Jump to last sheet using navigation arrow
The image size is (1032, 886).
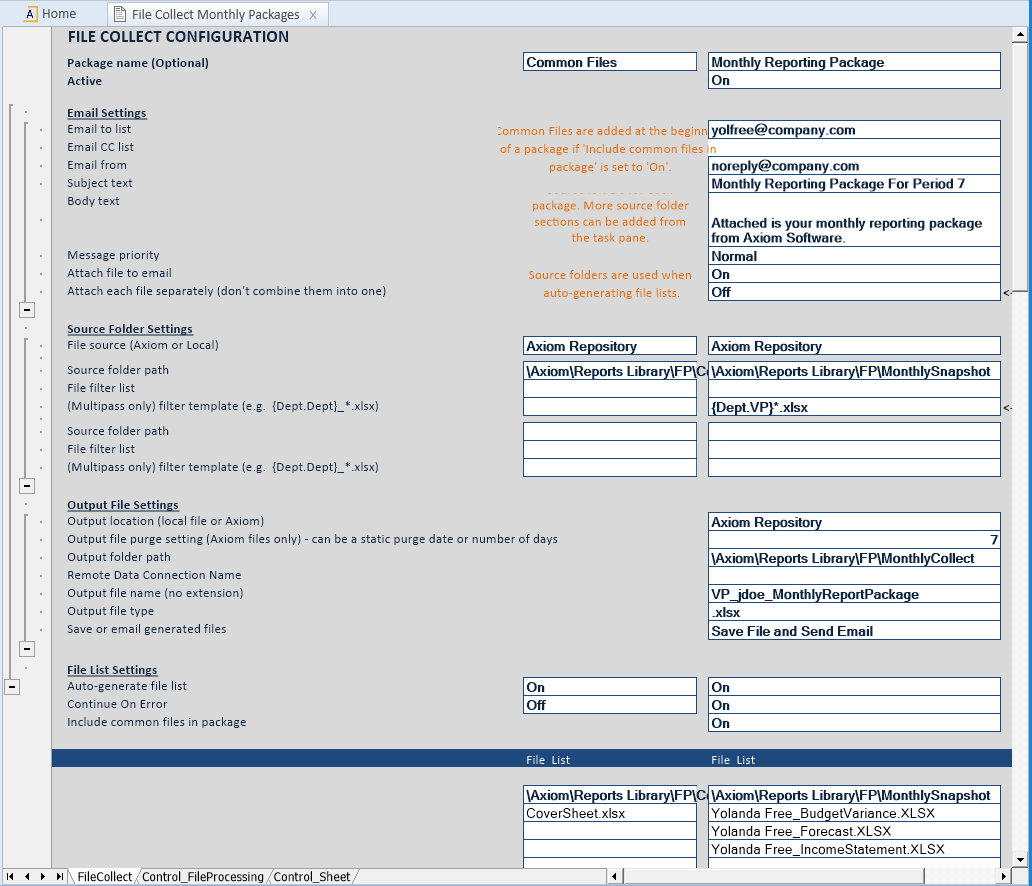click(59, 876)
